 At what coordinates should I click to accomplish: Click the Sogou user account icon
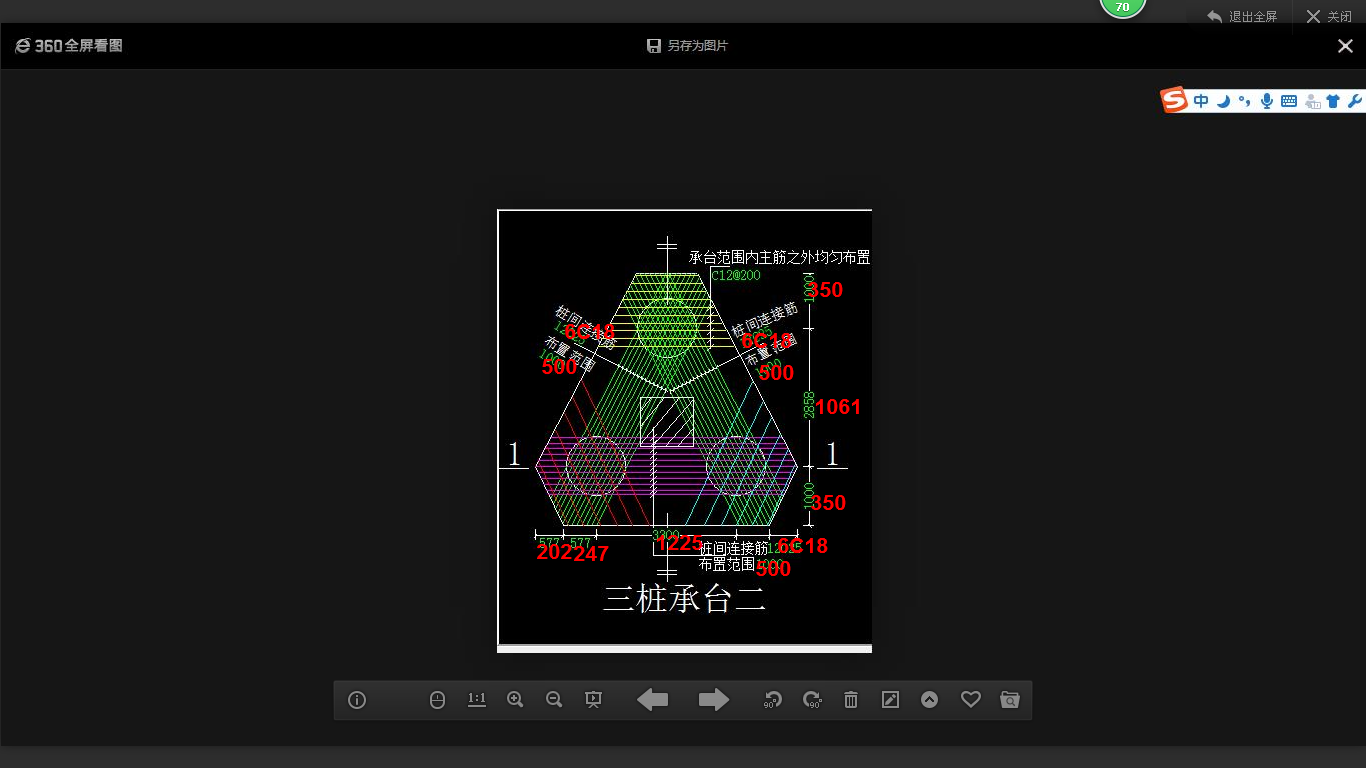1312,101
